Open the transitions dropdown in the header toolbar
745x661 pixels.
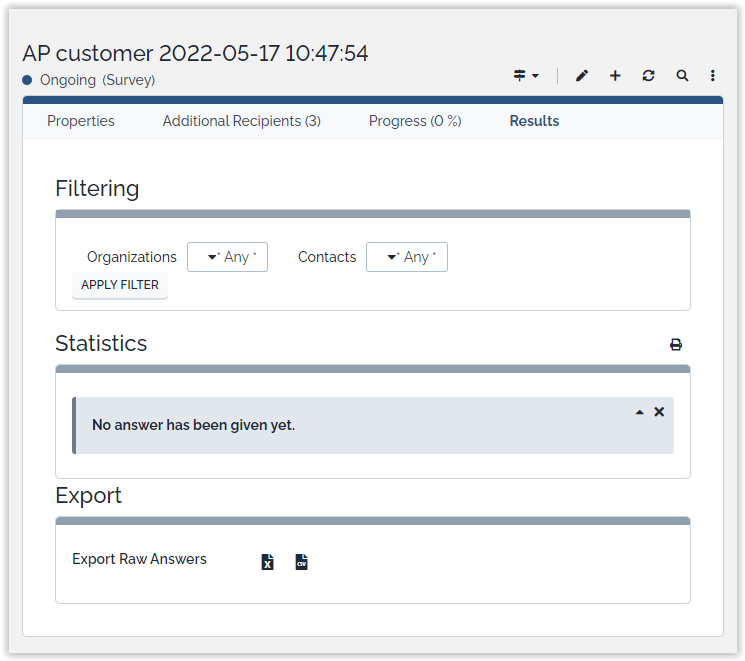coord(526,76)
